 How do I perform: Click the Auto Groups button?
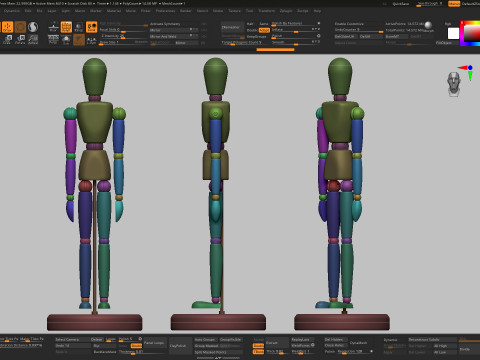205,340
